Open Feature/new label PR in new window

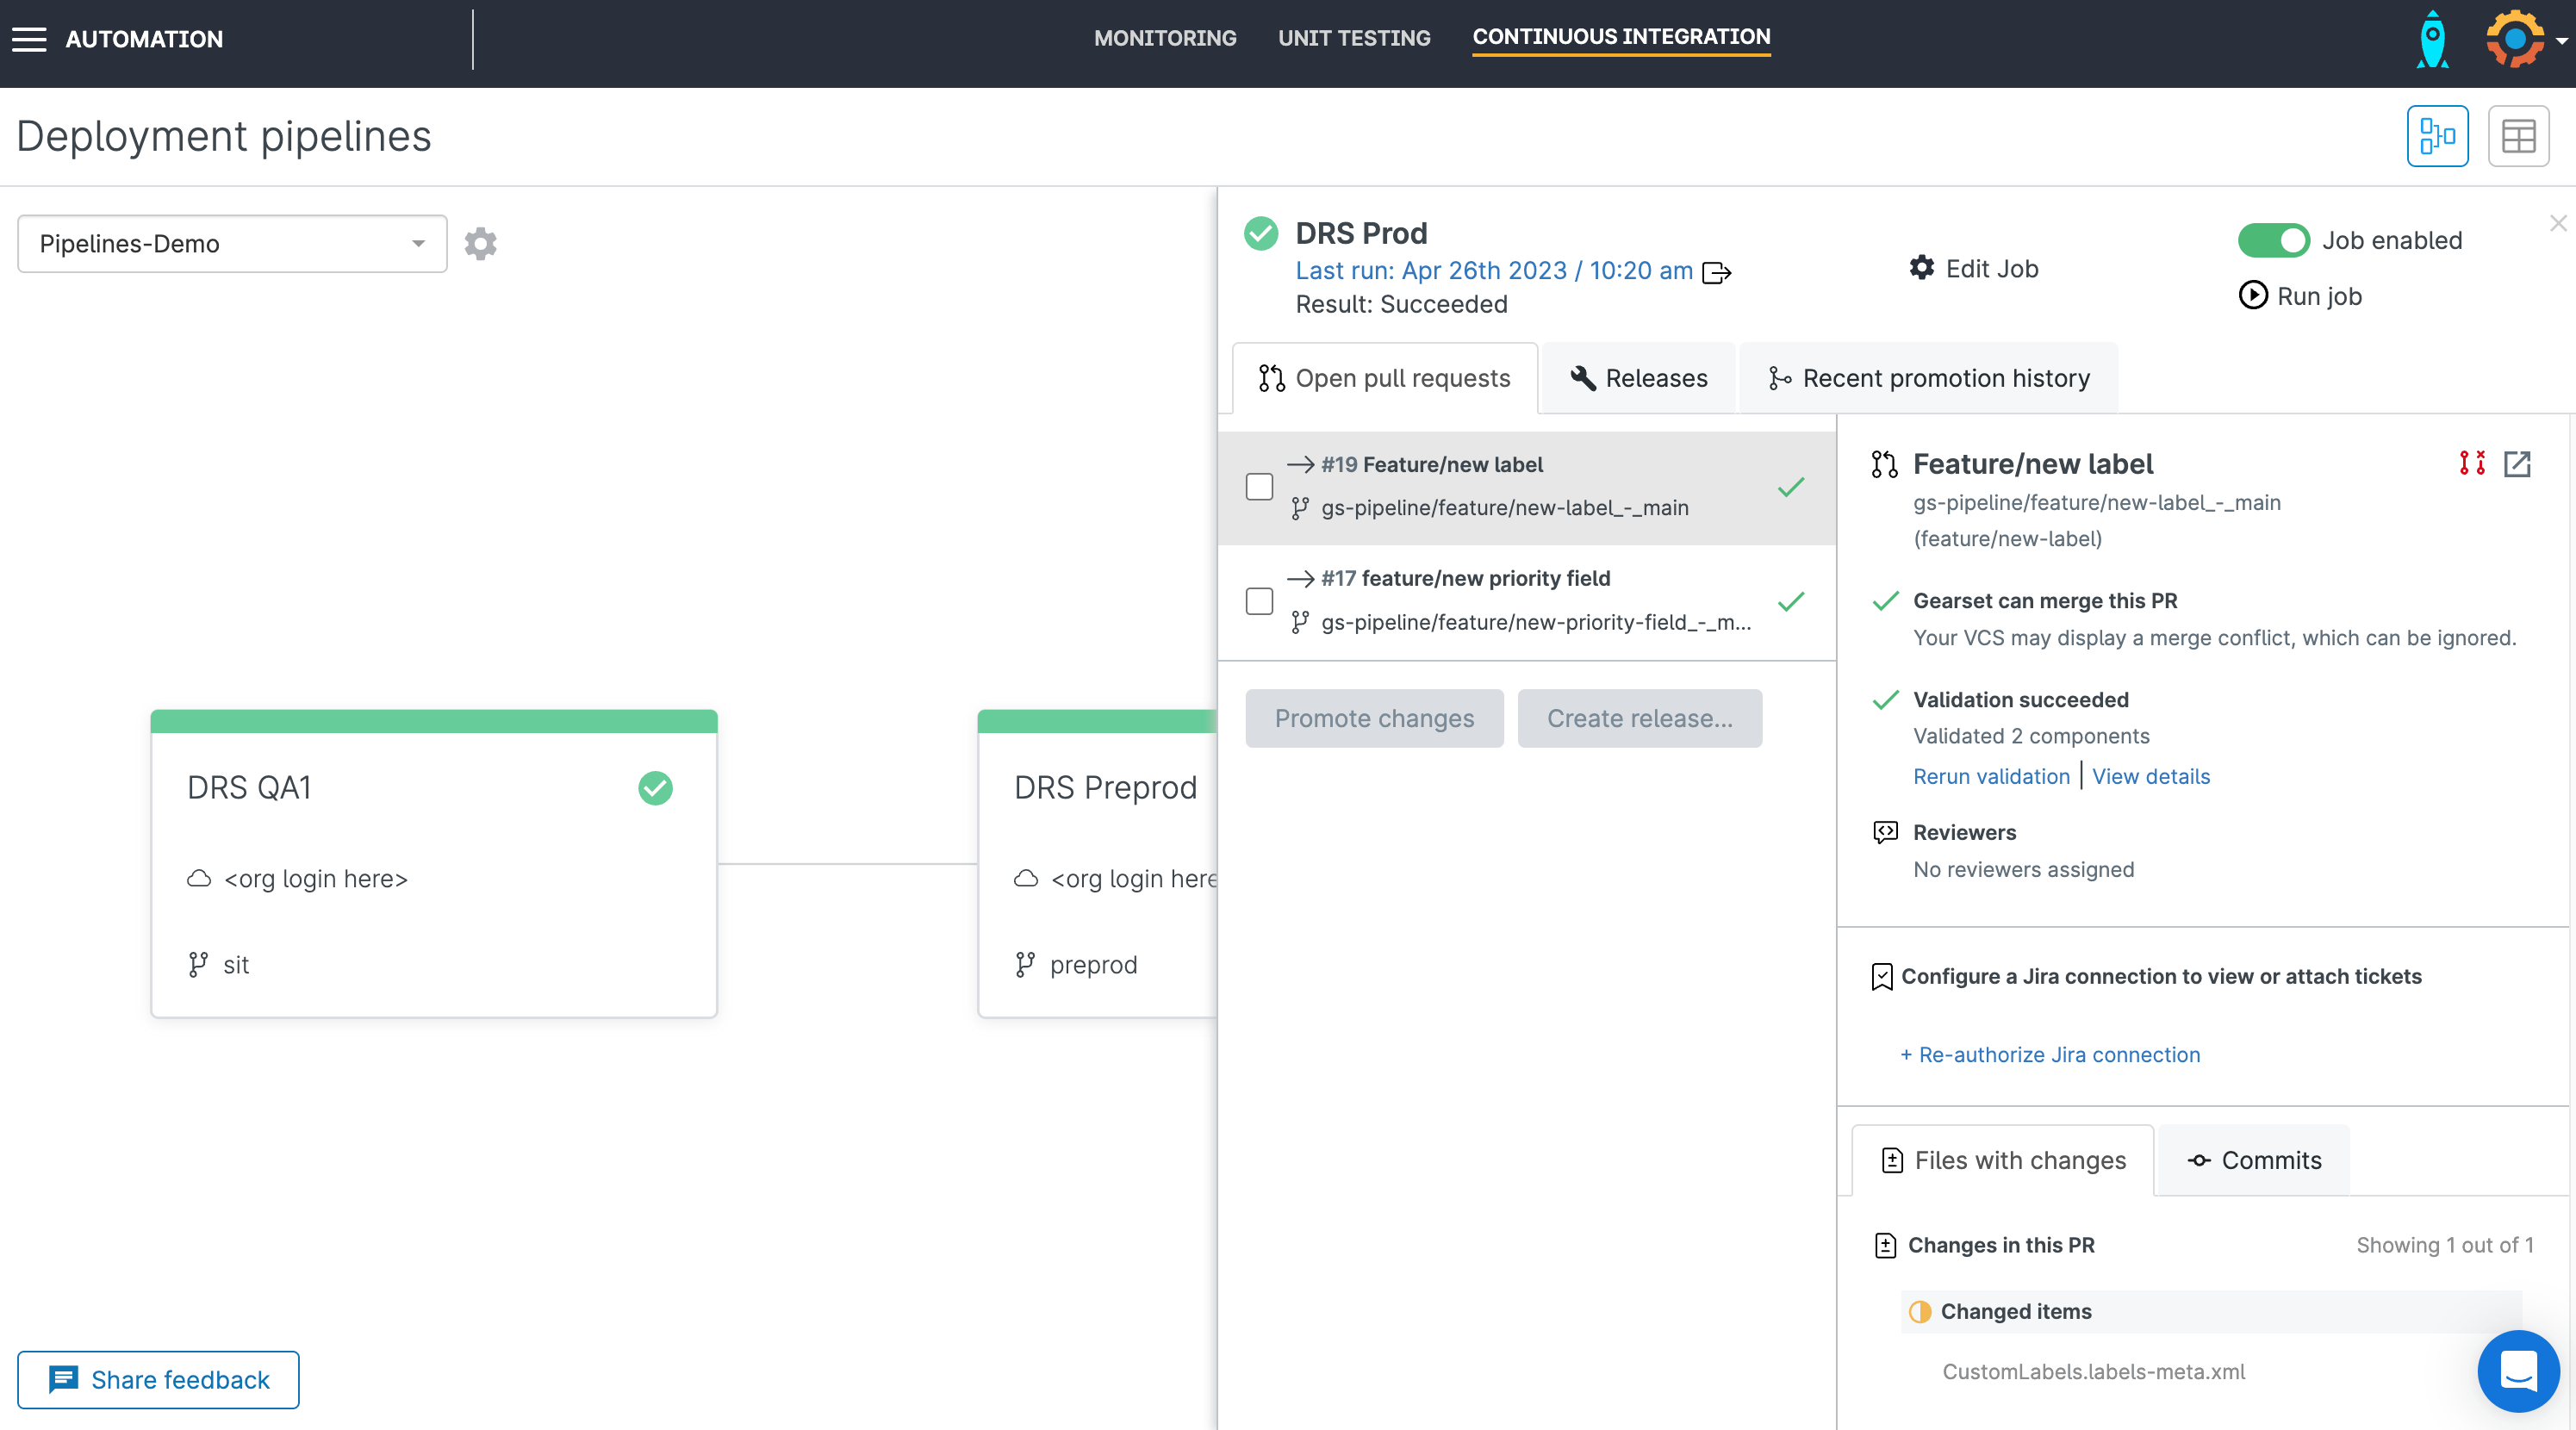click(x=2517, y=464)
